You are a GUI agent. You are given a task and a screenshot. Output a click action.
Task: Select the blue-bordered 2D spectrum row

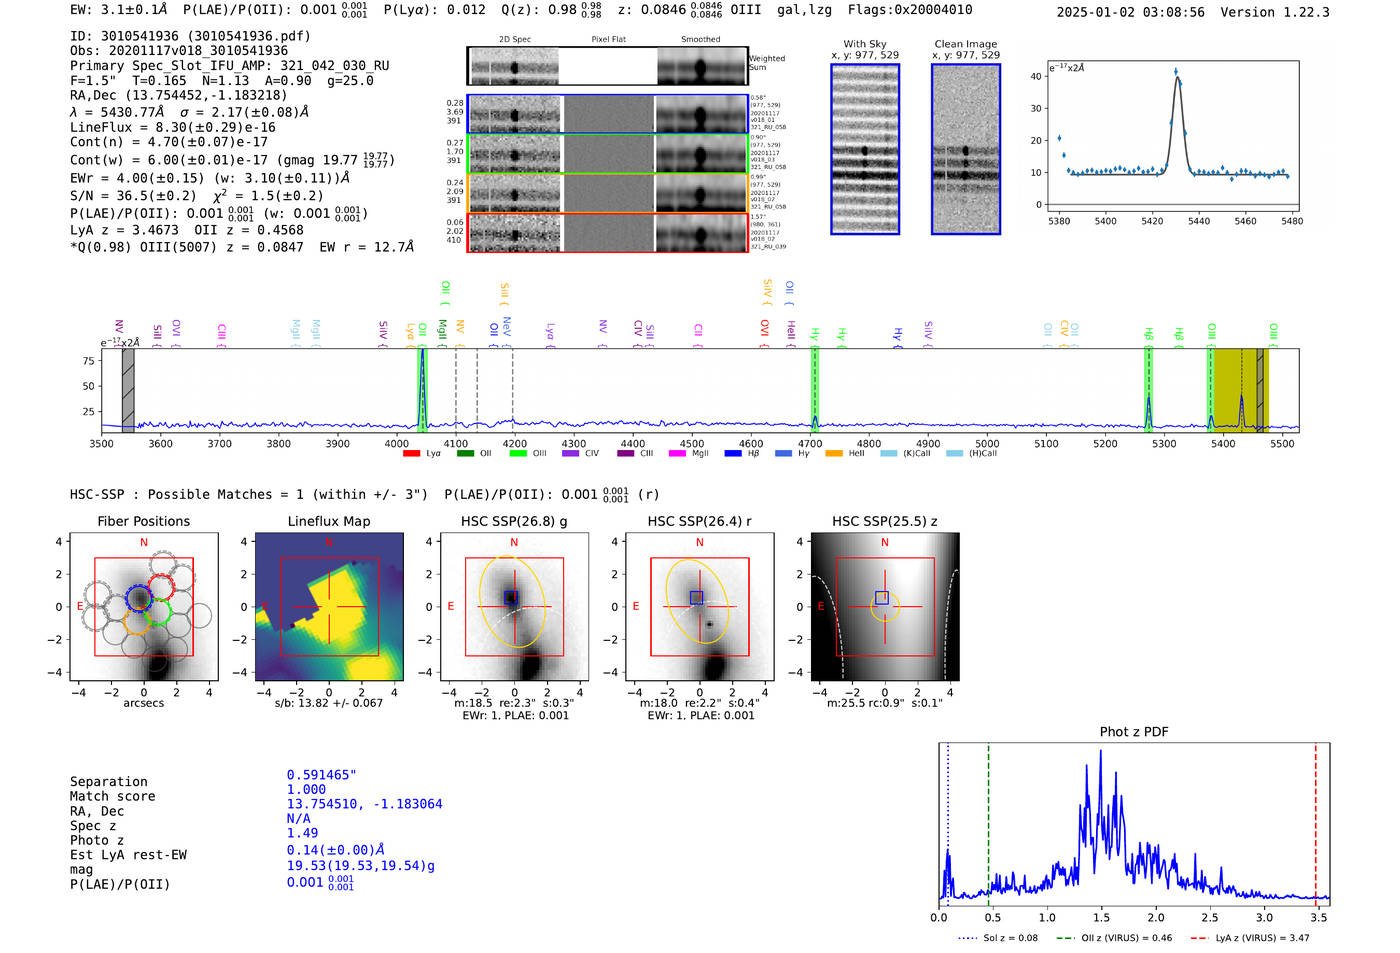tap(607, 114)
